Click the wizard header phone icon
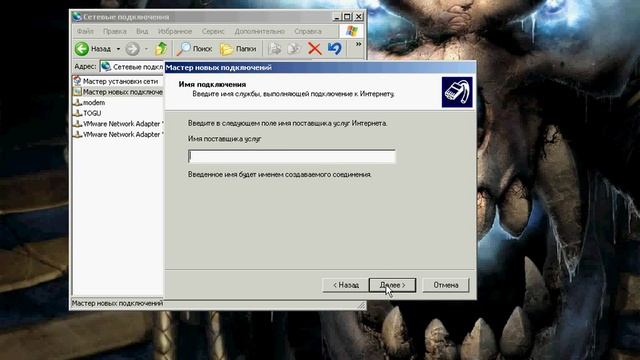The image size is (640, 360). coord(457,92)
